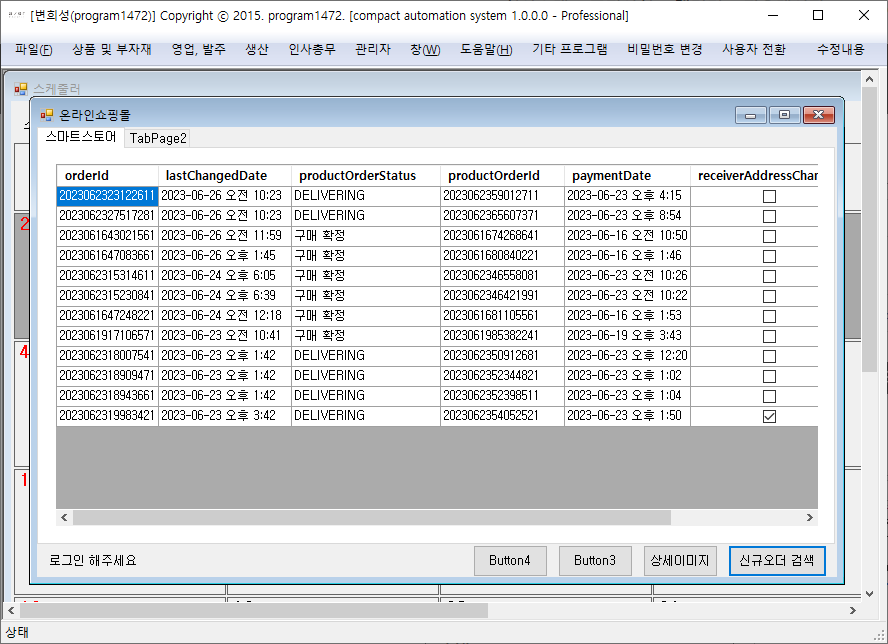The image size is (888, 644).
Task: Click the 온라인쇼핑몰 window title icon
Action: 47,115
